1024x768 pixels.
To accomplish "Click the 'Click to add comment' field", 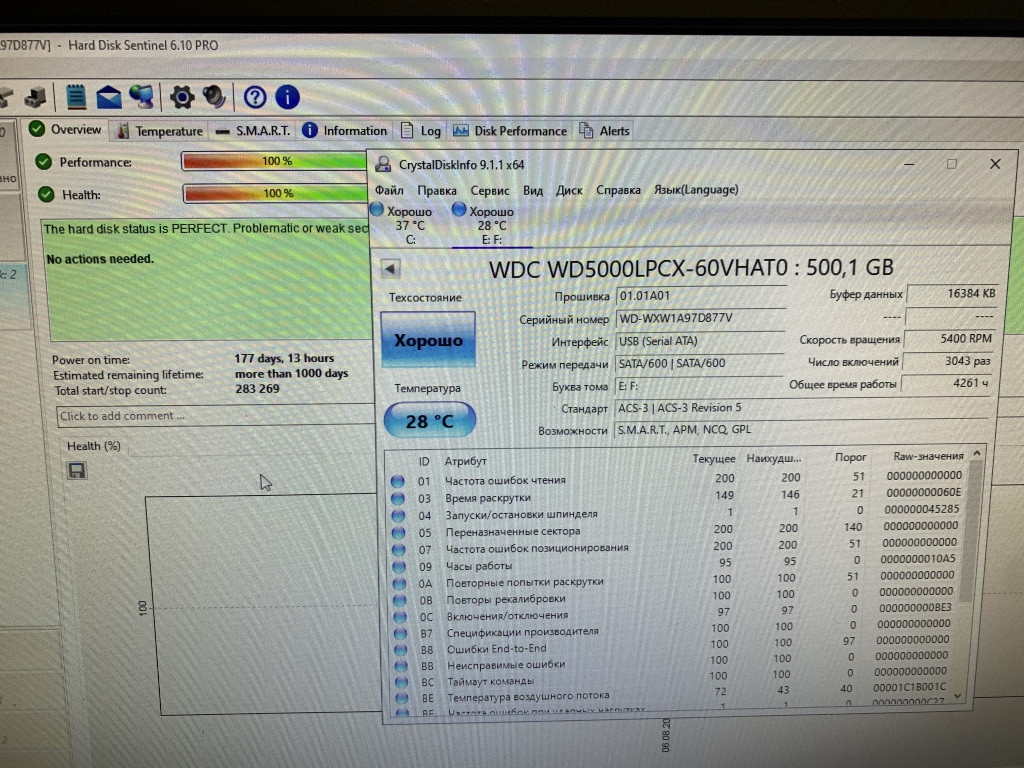I will click(216, 415).
